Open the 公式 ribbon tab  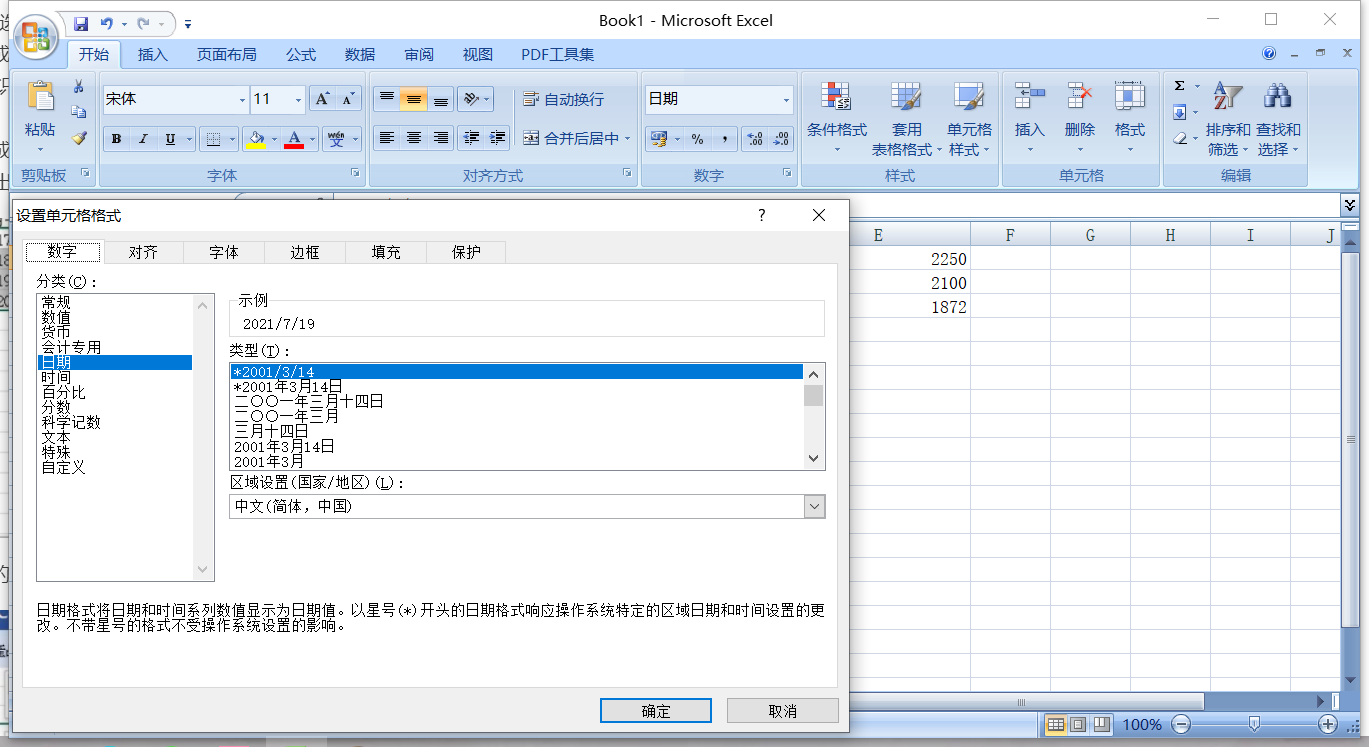pyautogui.click(x=301, y=55)
